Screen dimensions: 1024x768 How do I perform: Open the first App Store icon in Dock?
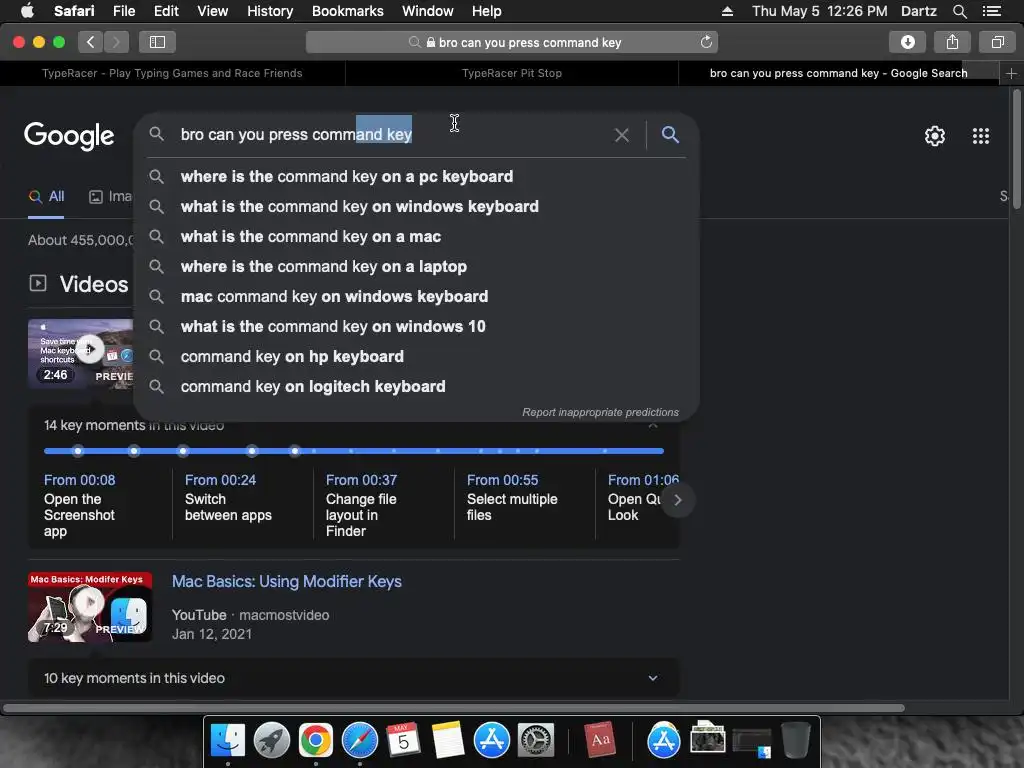(491, 741)
